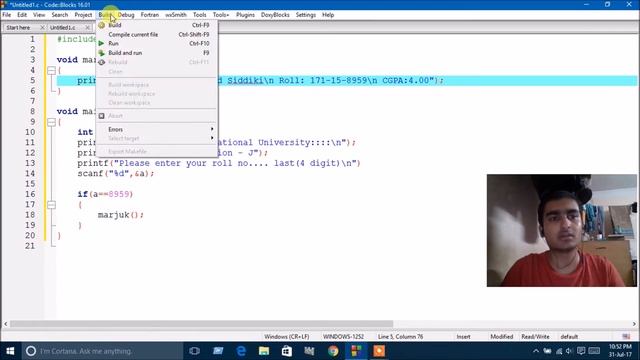Expand the Errors submenu
The image size is (640, 360).
coord(158,129)
